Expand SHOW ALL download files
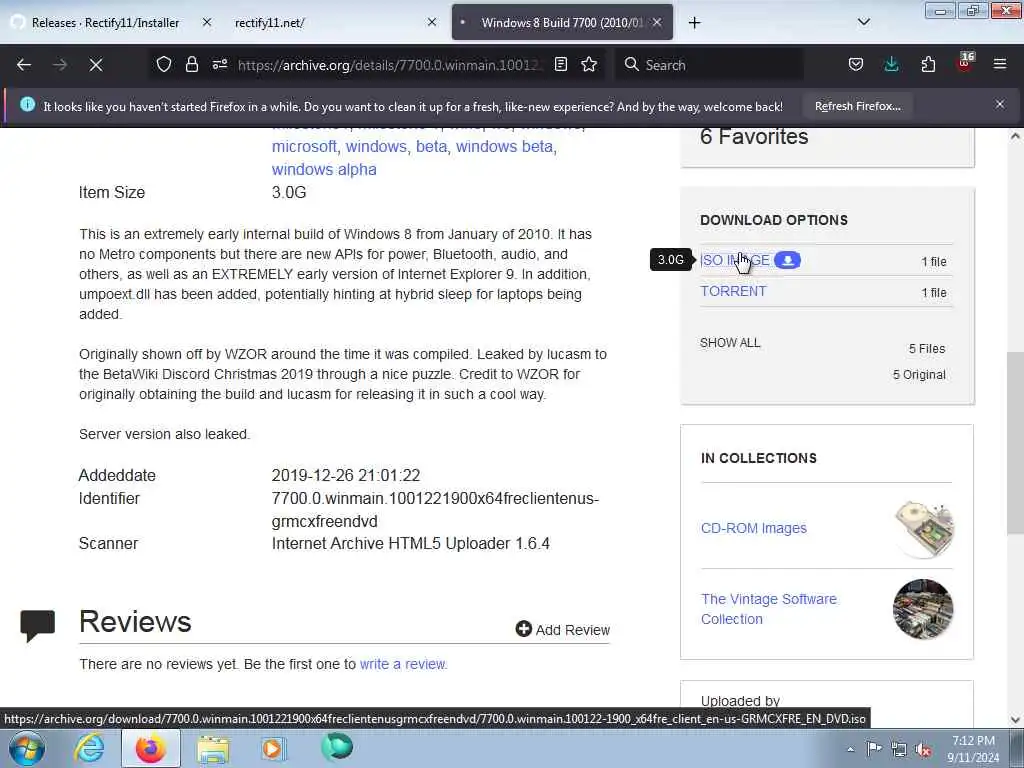Screen dimensions: 1024x768 729,343
